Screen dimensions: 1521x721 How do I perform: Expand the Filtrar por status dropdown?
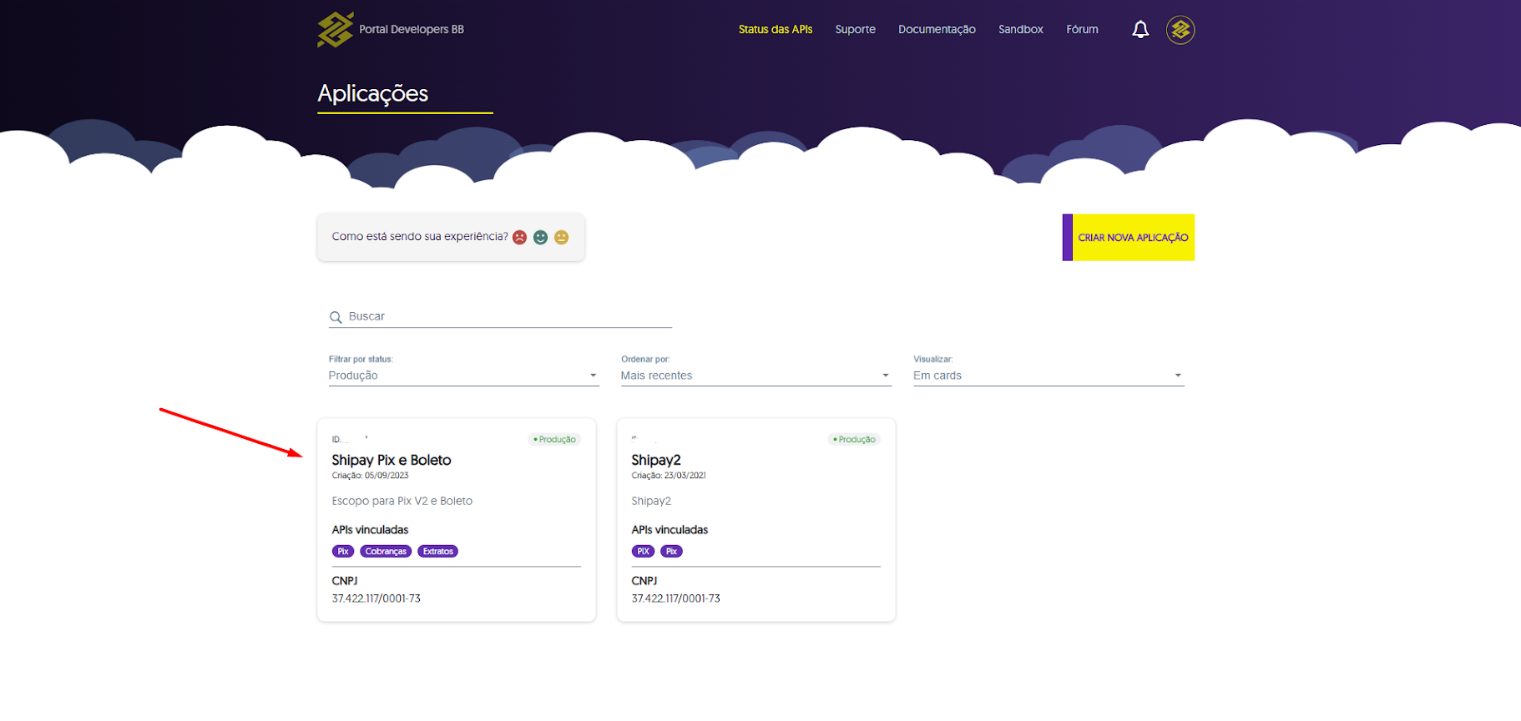464,376
